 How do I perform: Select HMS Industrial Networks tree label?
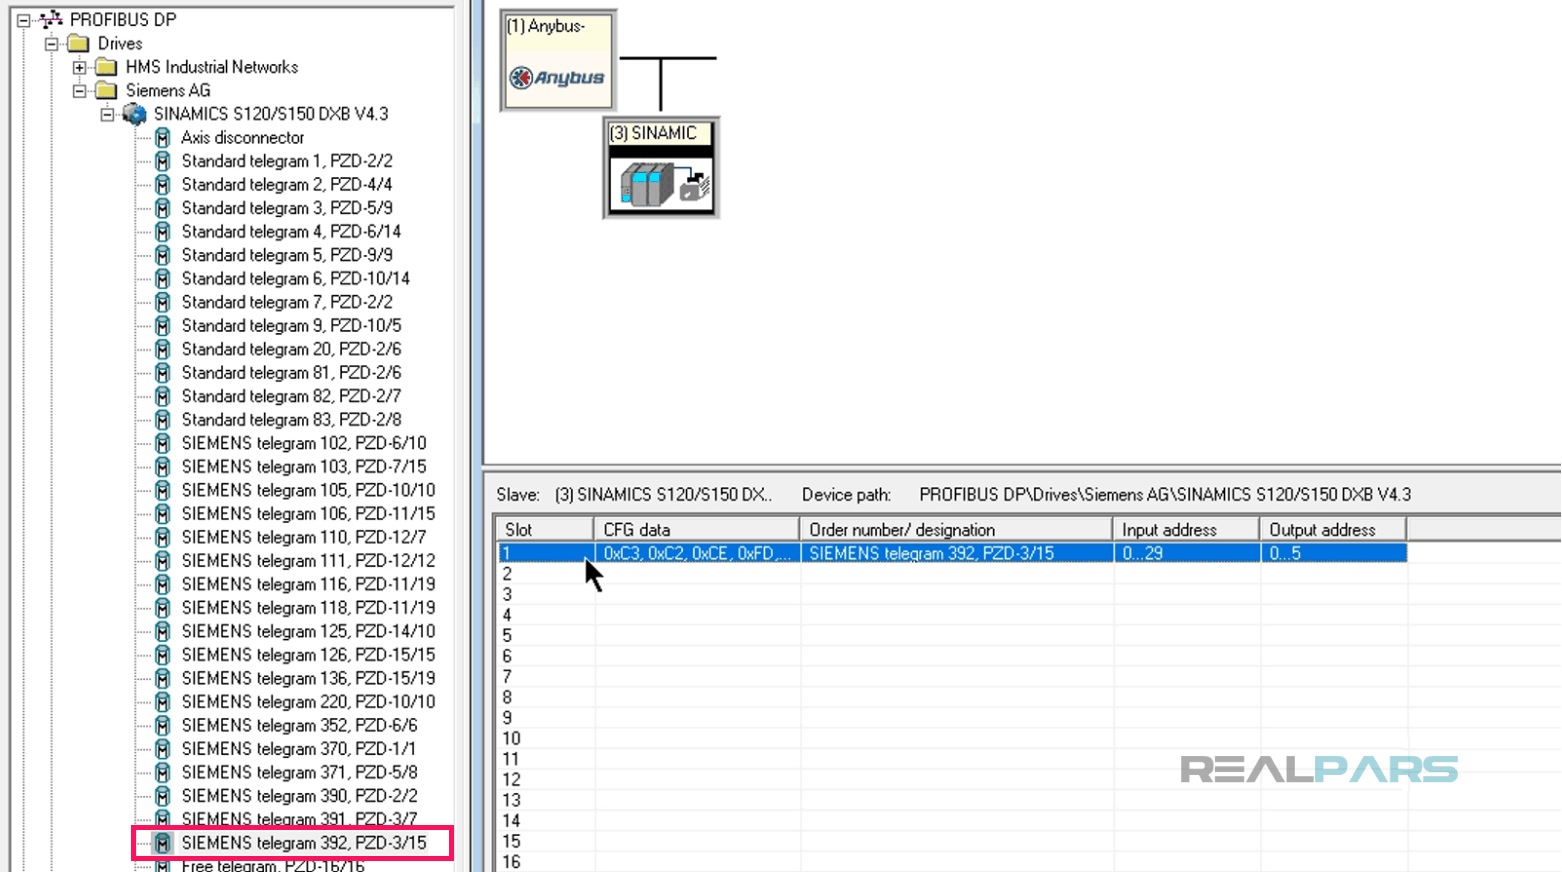coord(212,67)
